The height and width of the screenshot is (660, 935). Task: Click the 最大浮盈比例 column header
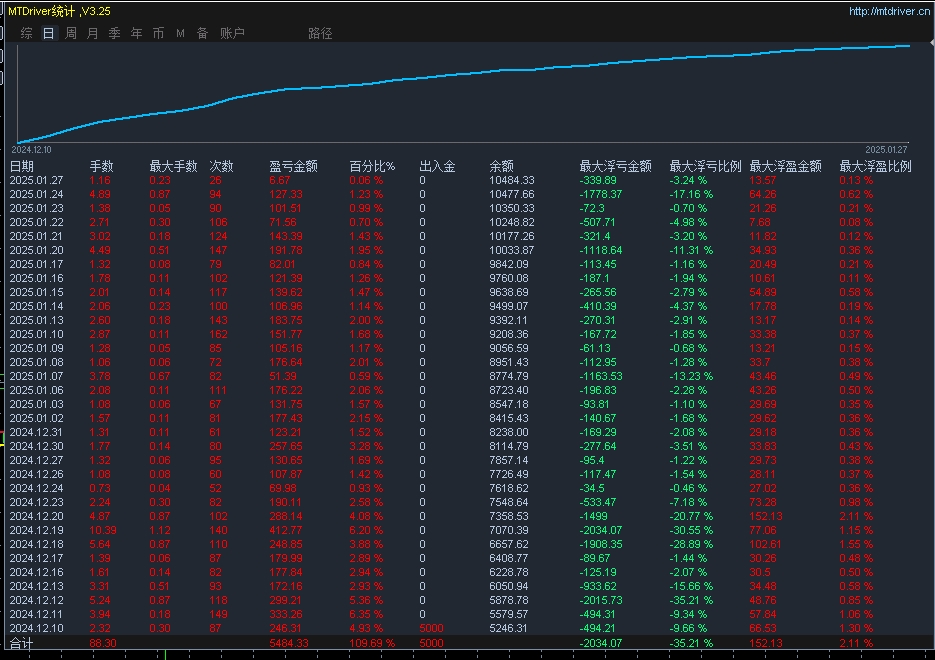pyautogui.click(x=875, y=166)
